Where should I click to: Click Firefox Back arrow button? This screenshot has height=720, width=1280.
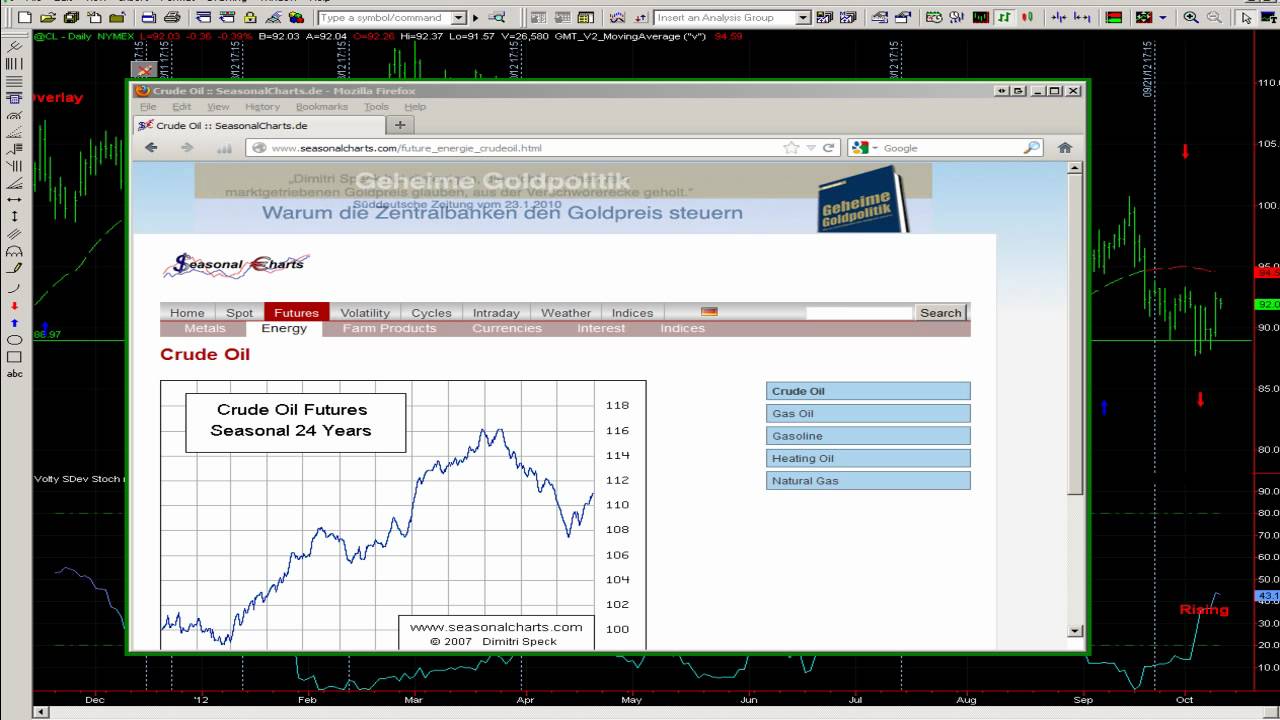(x=151, y=147)
